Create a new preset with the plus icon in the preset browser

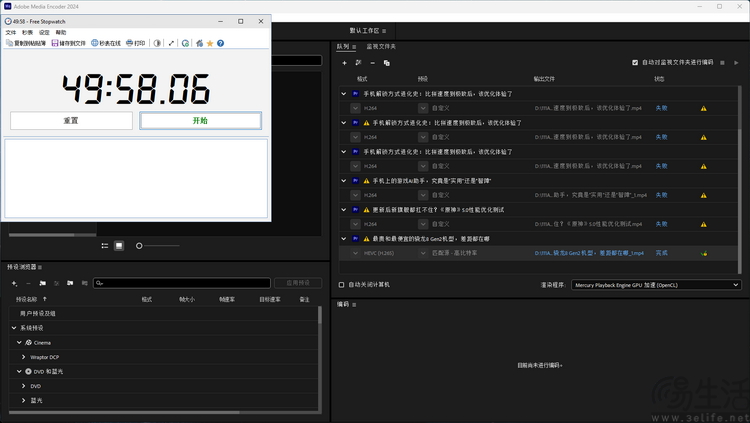[x=14, y=283]
